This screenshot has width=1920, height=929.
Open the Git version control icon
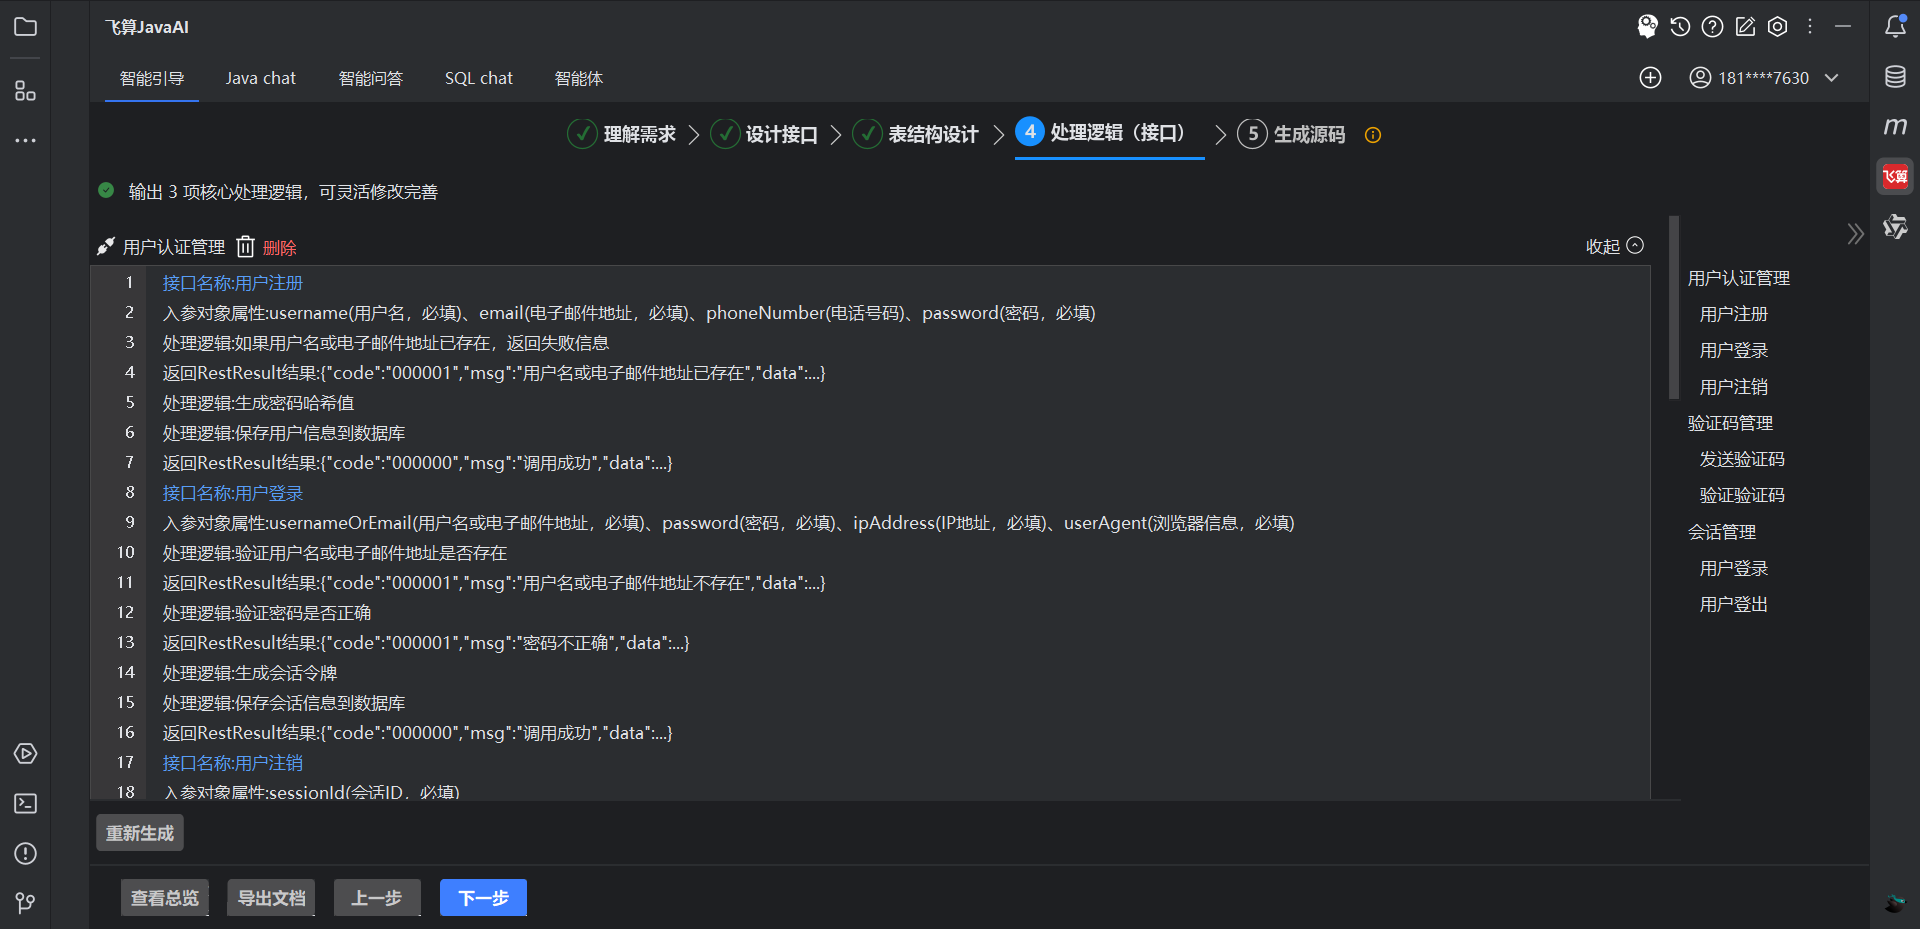point(26,903)
